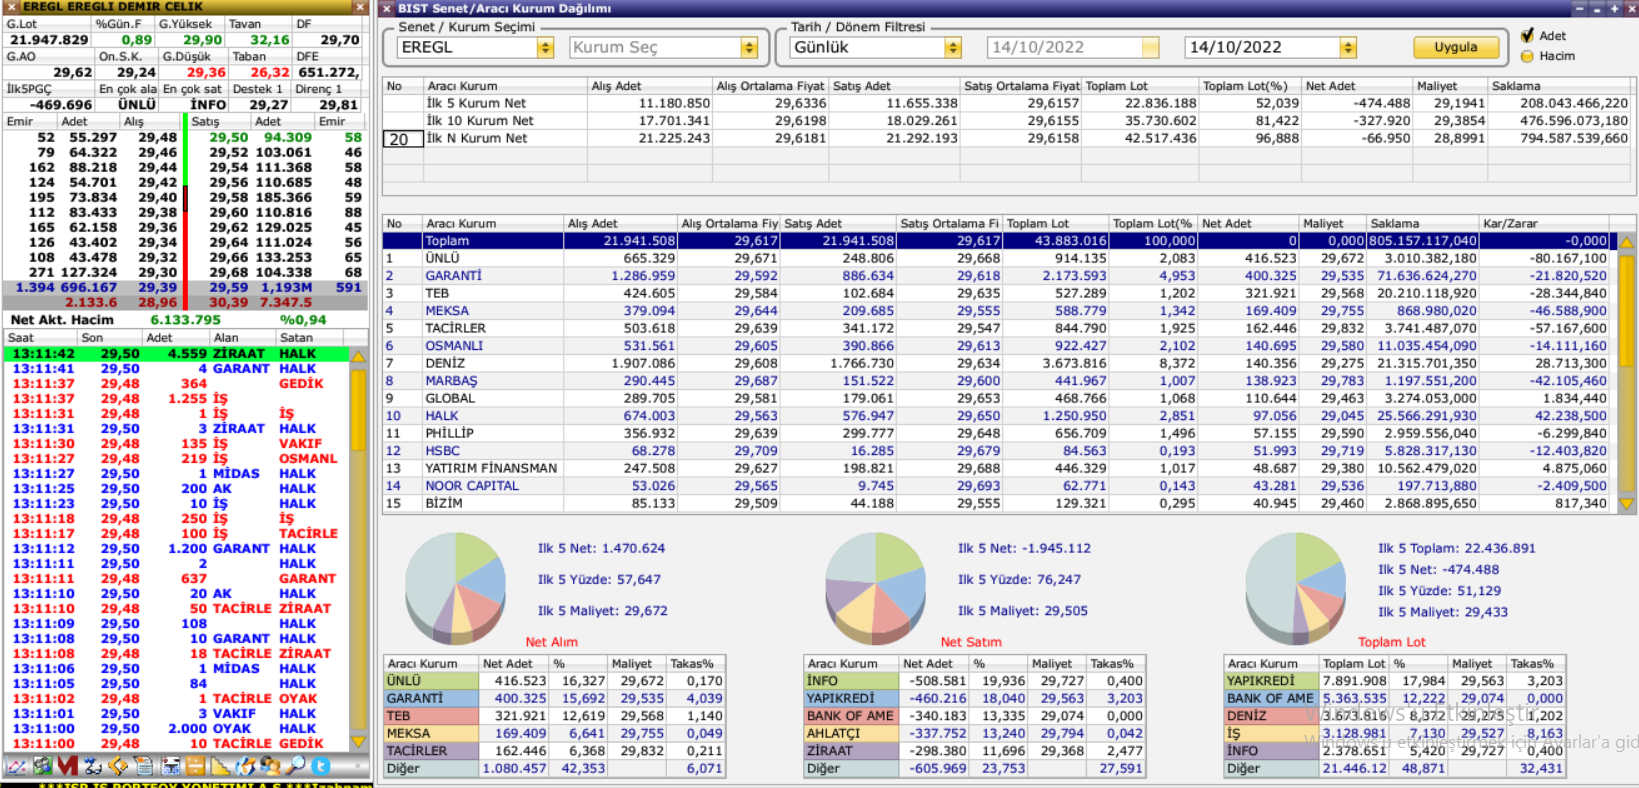1639x788 pixels.
Task: Click the orange X icon left of EREGL EREGLI DEMIR CELIK
Action: click(x=10, y=7)
